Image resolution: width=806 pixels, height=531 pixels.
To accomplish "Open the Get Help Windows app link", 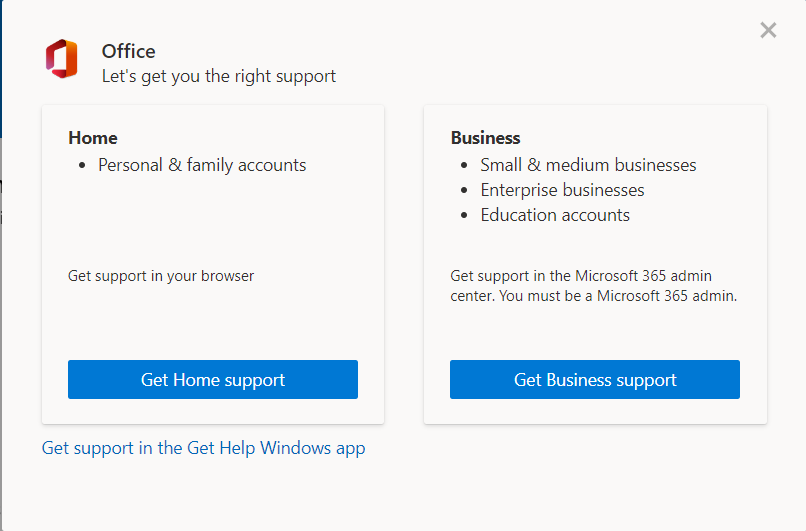I will coord(203,448).
